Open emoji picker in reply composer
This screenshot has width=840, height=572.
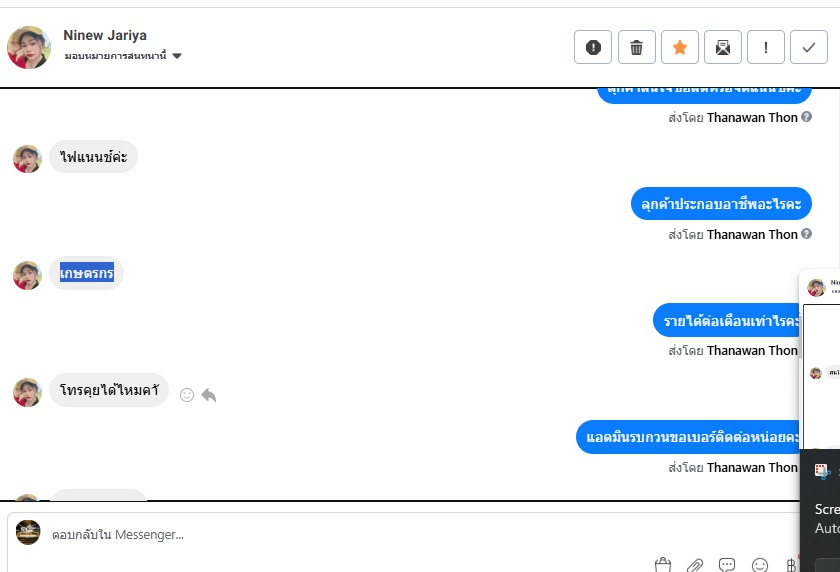click(760, 565)
